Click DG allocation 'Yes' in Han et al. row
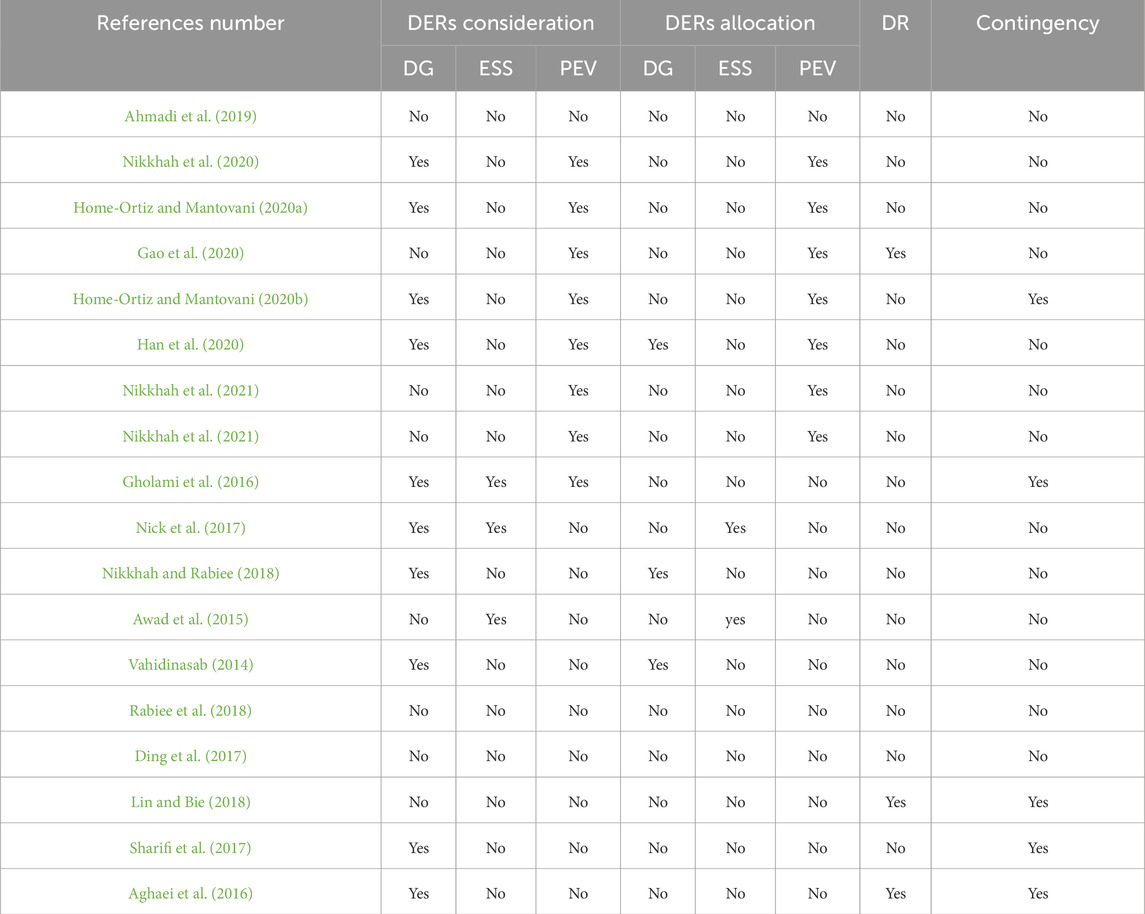 pyautogui.click(x=658, y=345)
